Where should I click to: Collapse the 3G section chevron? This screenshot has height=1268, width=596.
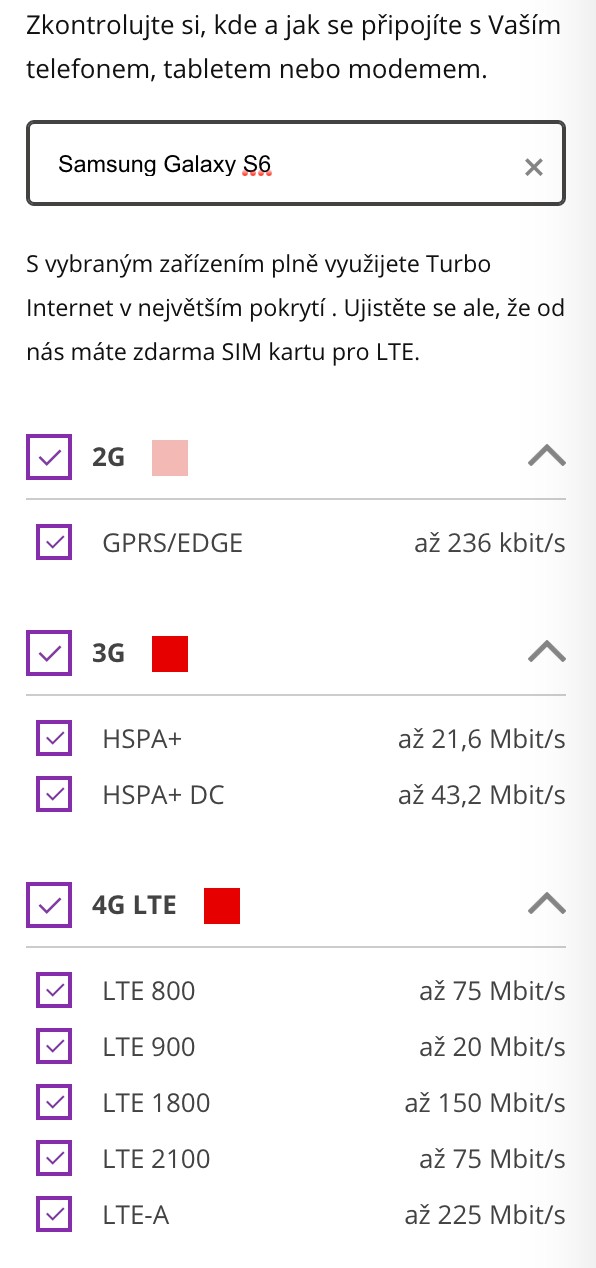pyautogui.click(x=546, y=653)
